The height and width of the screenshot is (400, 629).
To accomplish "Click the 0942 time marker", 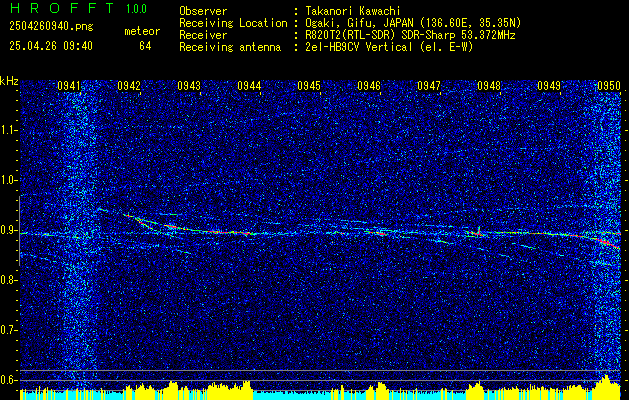I will click(129, 85).
